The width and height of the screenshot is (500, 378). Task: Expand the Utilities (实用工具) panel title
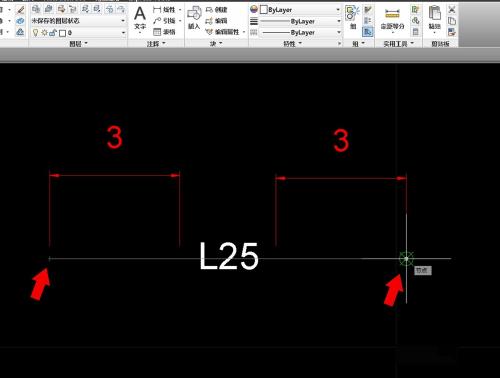click(398, 44)
